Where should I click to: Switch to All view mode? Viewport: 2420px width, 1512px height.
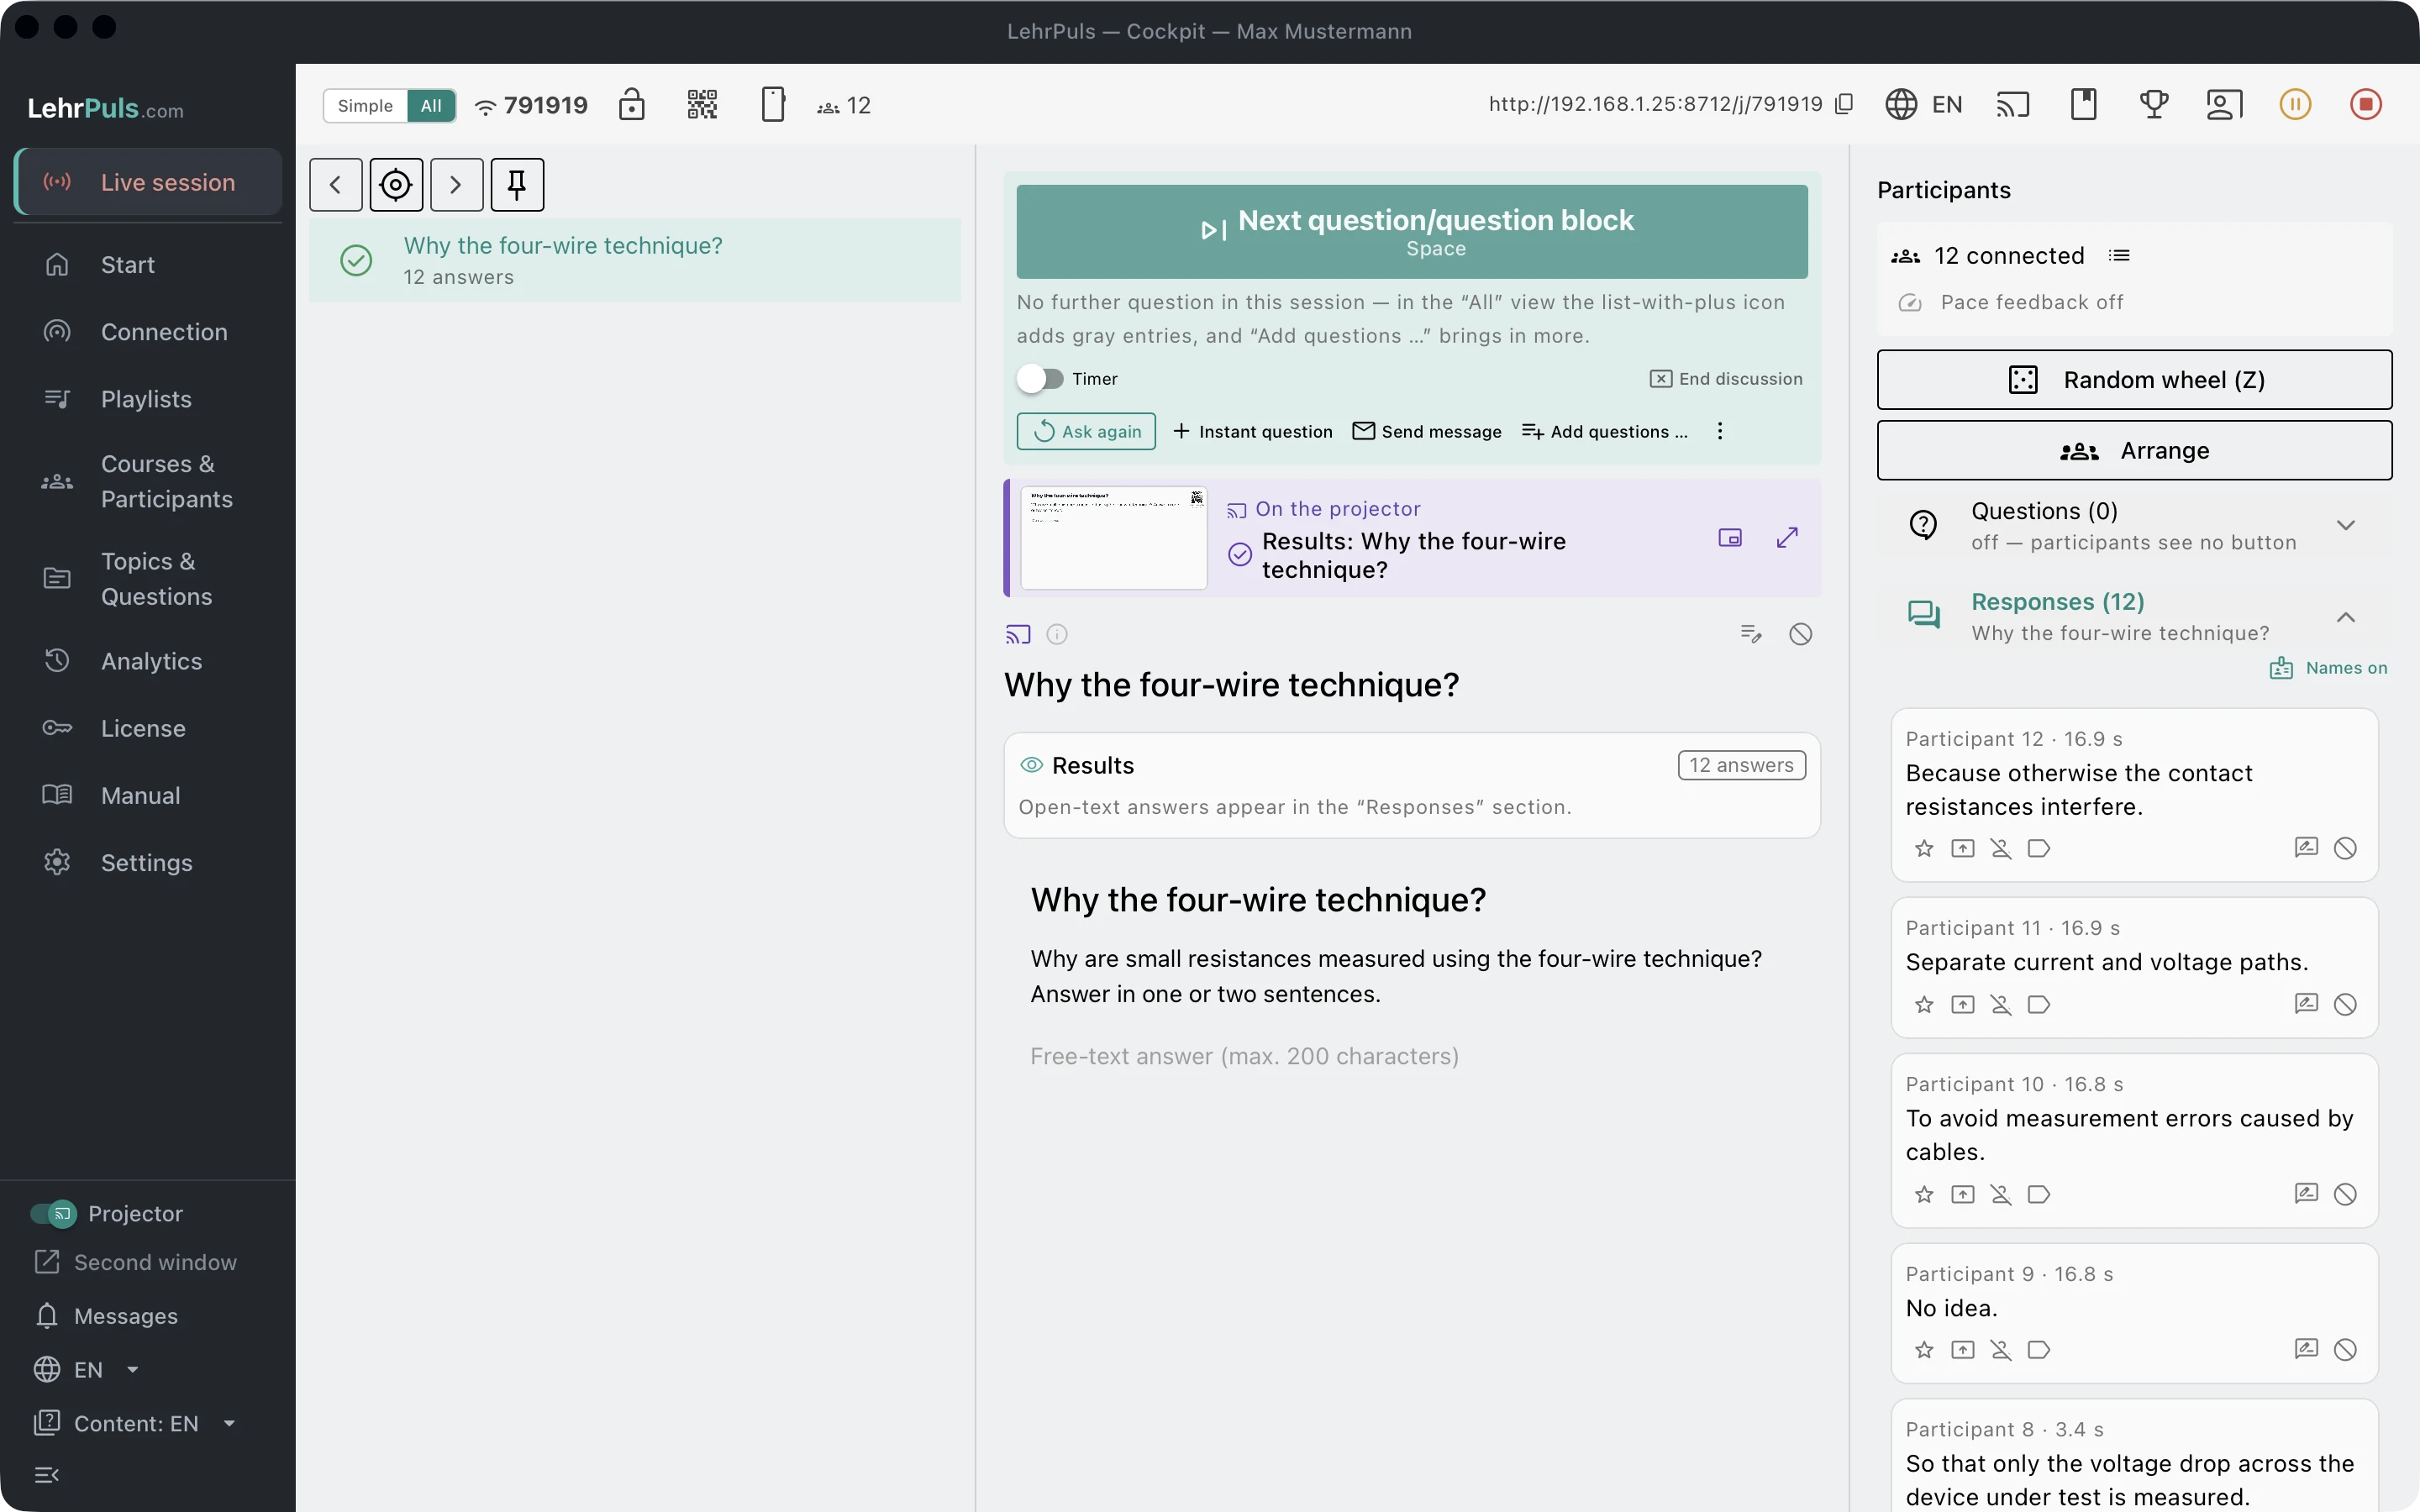[x=431, y=105]
